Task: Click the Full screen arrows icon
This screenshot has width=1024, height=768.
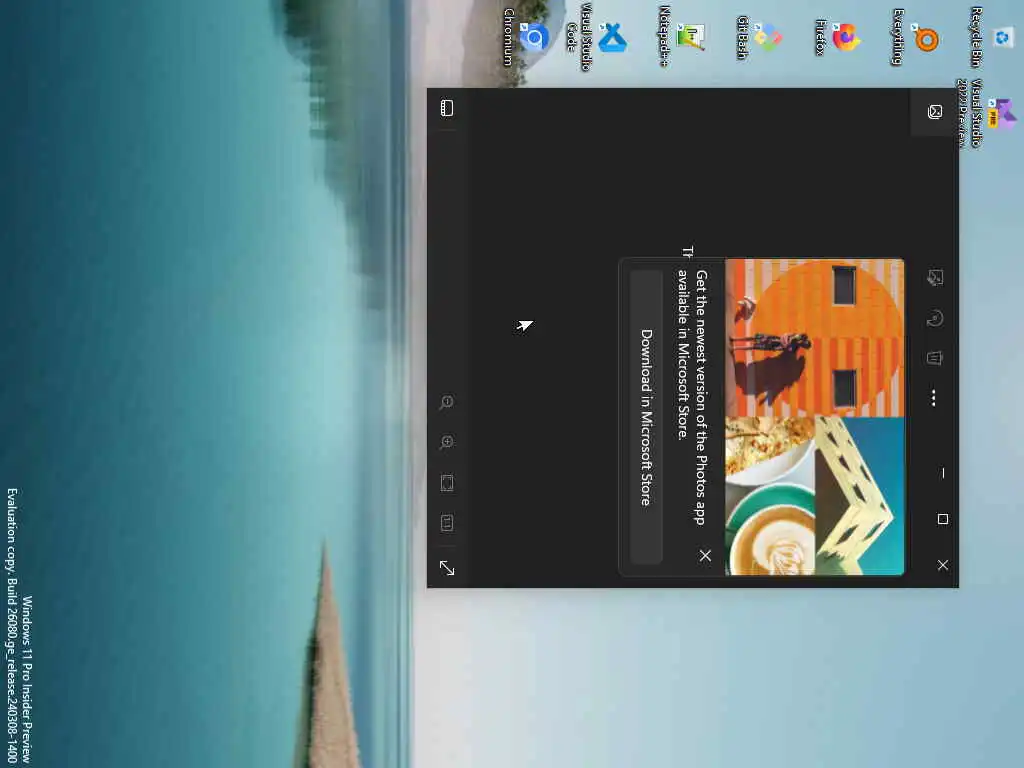Action: point(447,568)
